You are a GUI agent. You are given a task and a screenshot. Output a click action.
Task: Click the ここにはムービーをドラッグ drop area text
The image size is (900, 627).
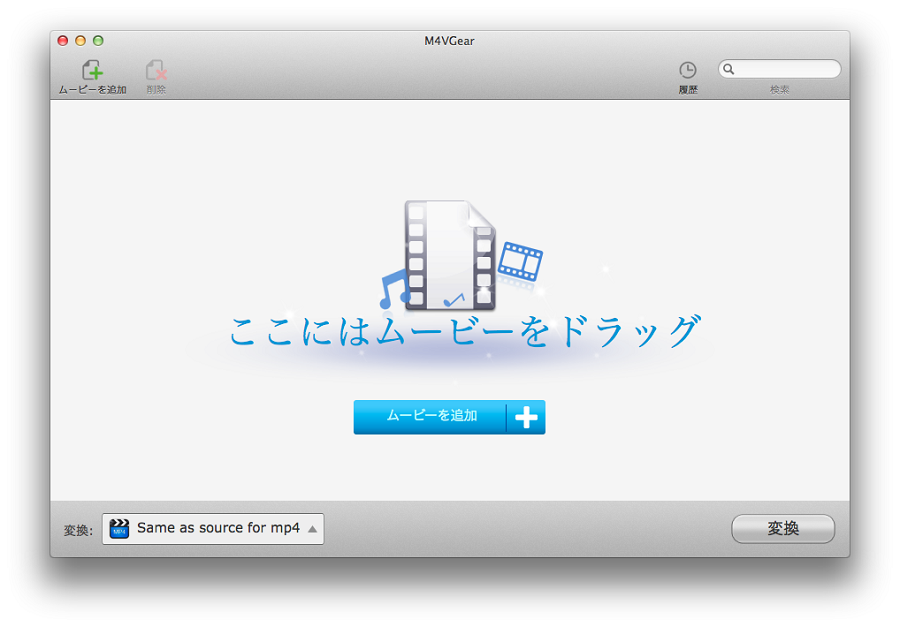(x=462, y=332)
